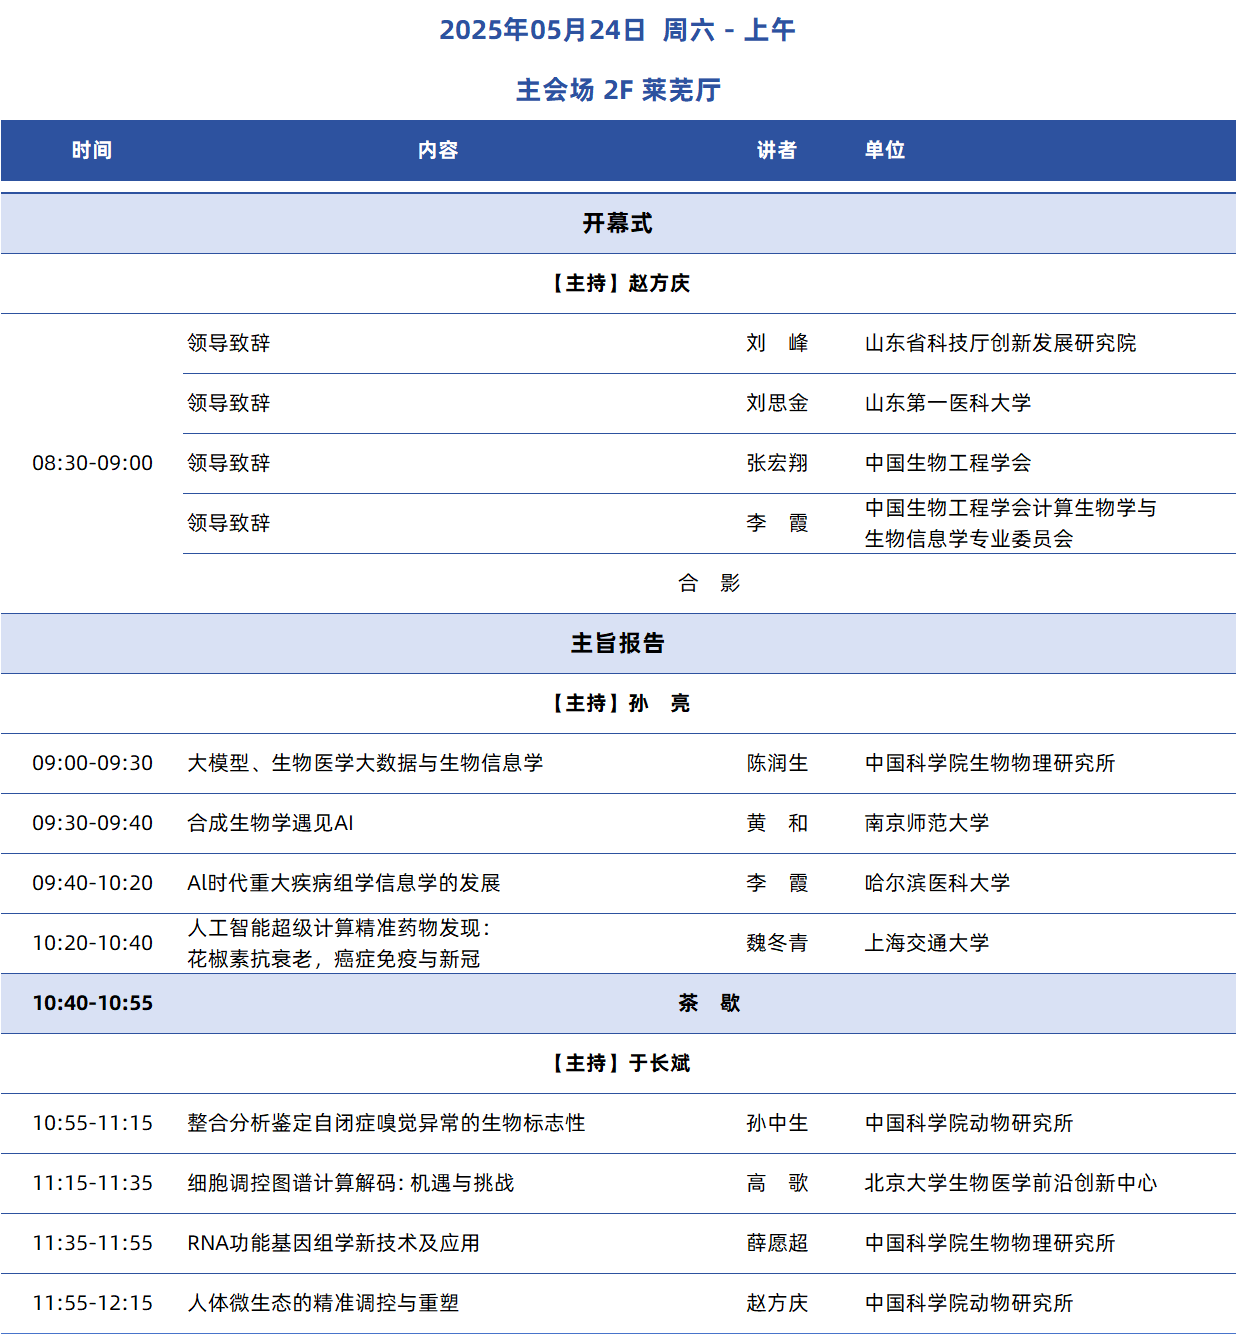Viewport: 1236px width, 1334px height.
Task: Click the time cell "09:30-09:40"
Action: 93,823
